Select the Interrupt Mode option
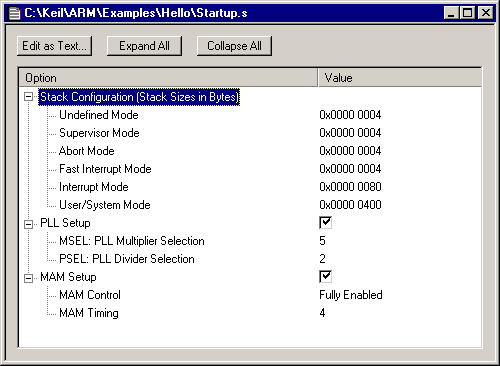The image size is (500, 366). pyautogui.click(x=94, y=187)
